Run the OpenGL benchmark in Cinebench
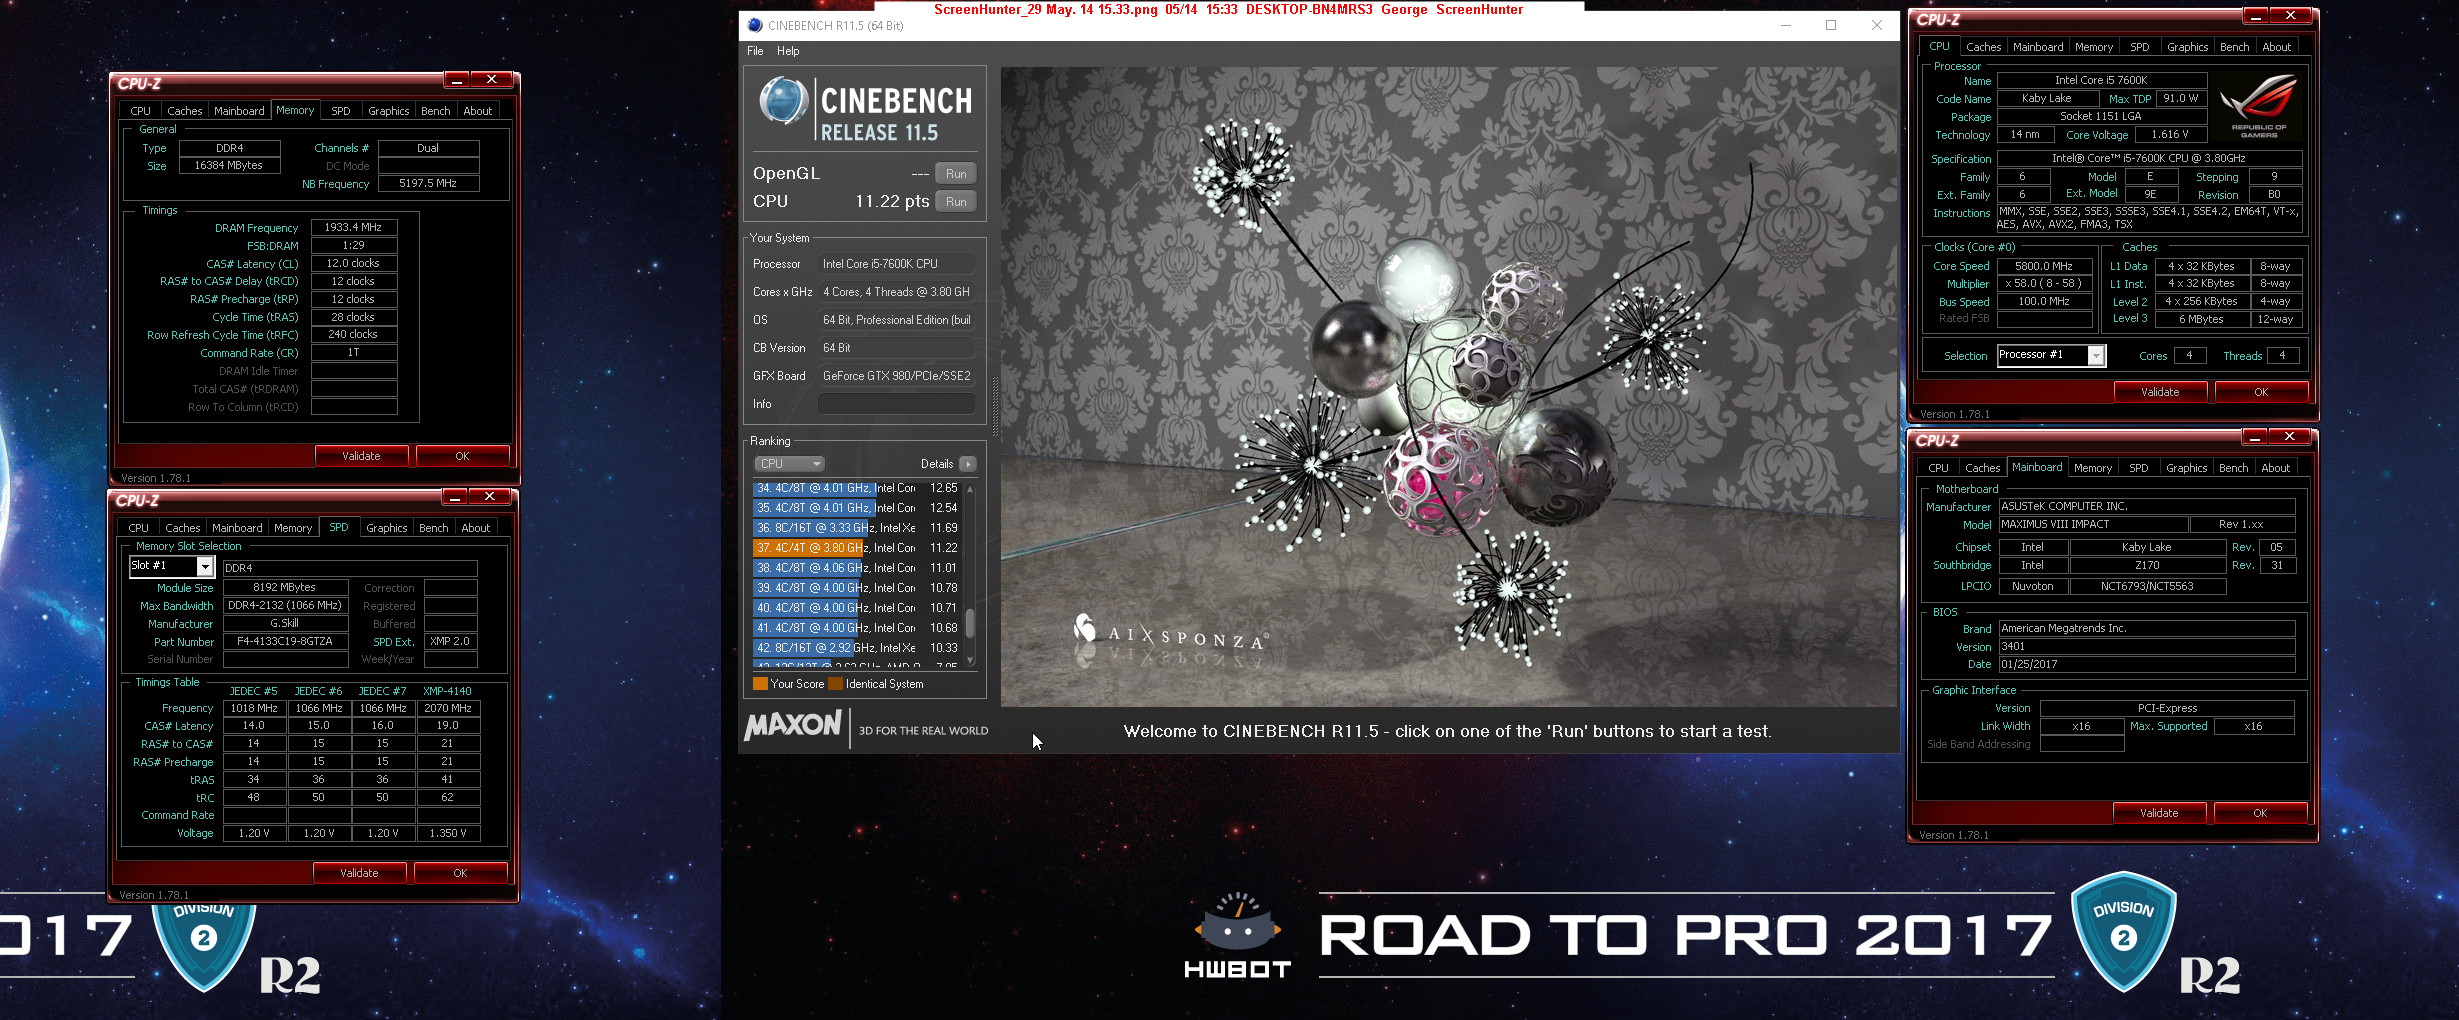 coord(956,174)
